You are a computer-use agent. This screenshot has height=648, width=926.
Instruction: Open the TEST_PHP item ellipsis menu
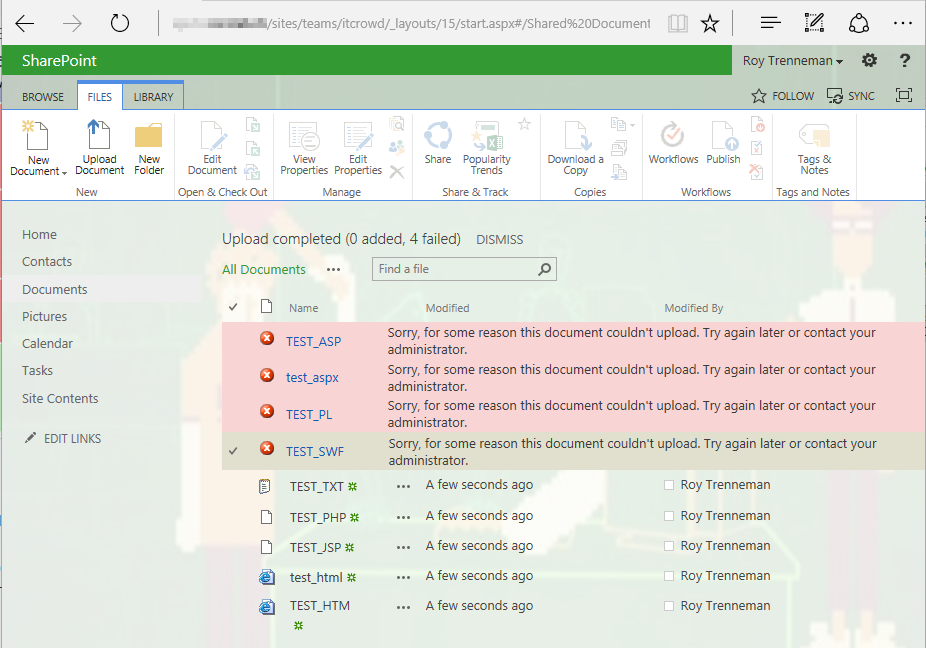pos(403,517)
